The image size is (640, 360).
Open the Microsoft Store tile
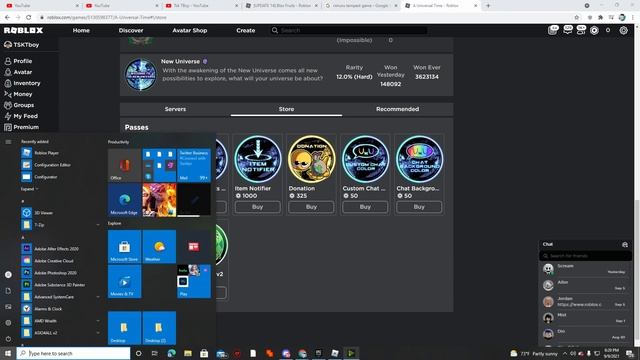124,247
